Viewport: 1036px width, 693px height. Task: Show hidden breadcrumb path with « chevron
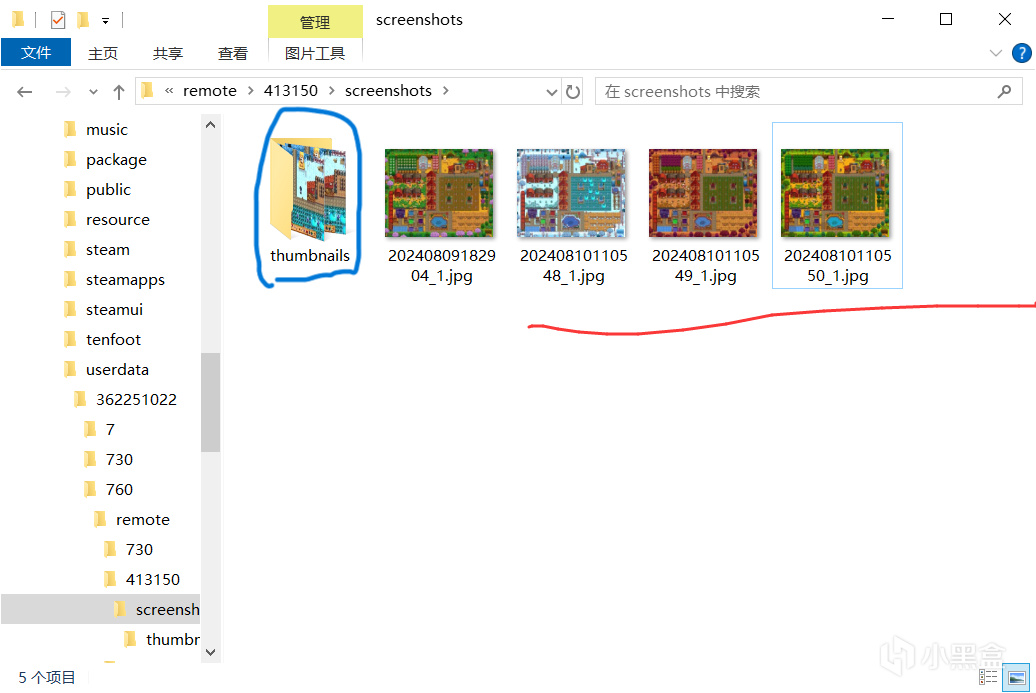coord(169,91)
